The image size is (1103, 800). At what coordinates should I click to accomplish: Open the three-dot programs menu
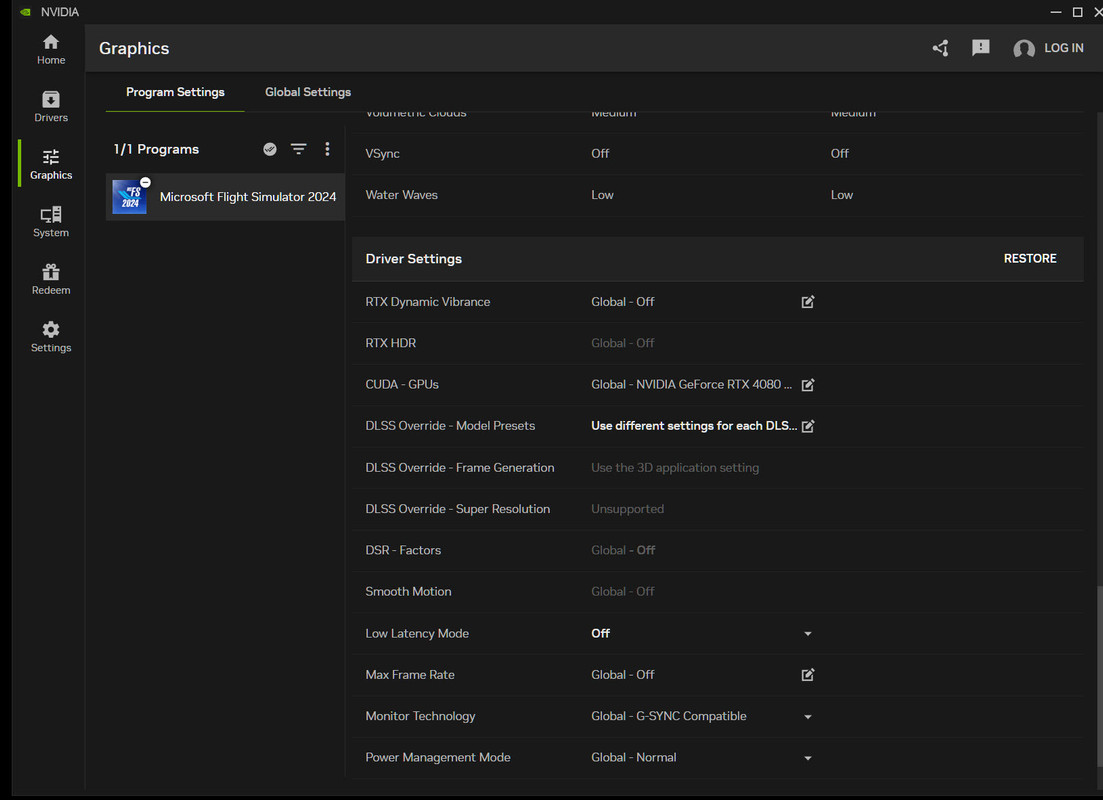tap(327, 148)
